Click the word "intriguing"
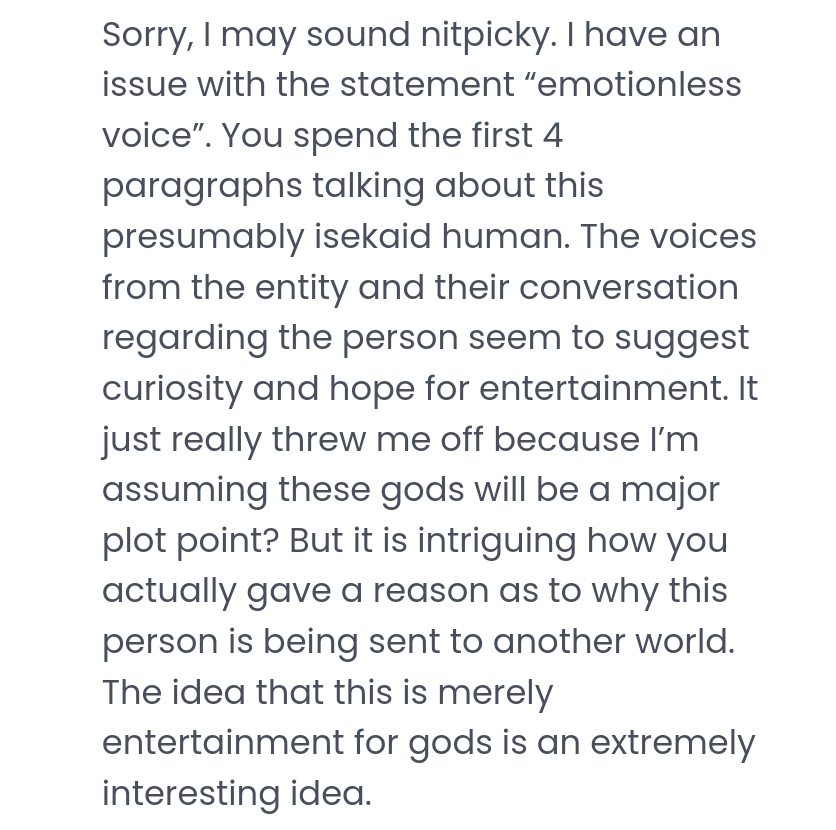 click(496, 541)
